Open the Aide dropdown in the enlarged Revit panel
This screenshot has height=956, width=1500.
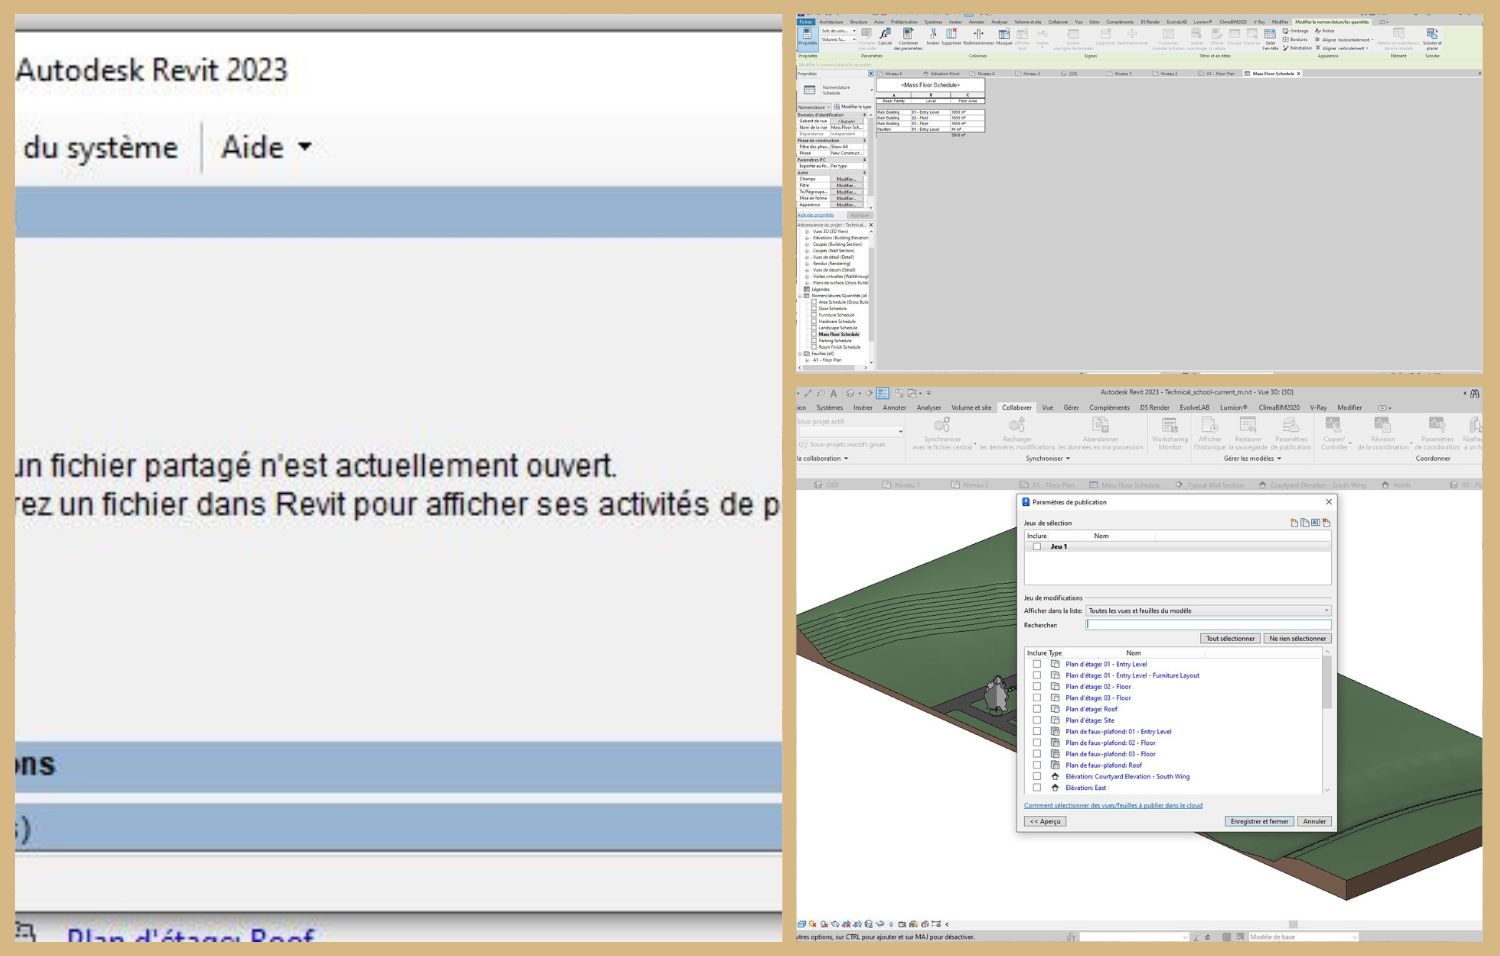tap(265, 147)
